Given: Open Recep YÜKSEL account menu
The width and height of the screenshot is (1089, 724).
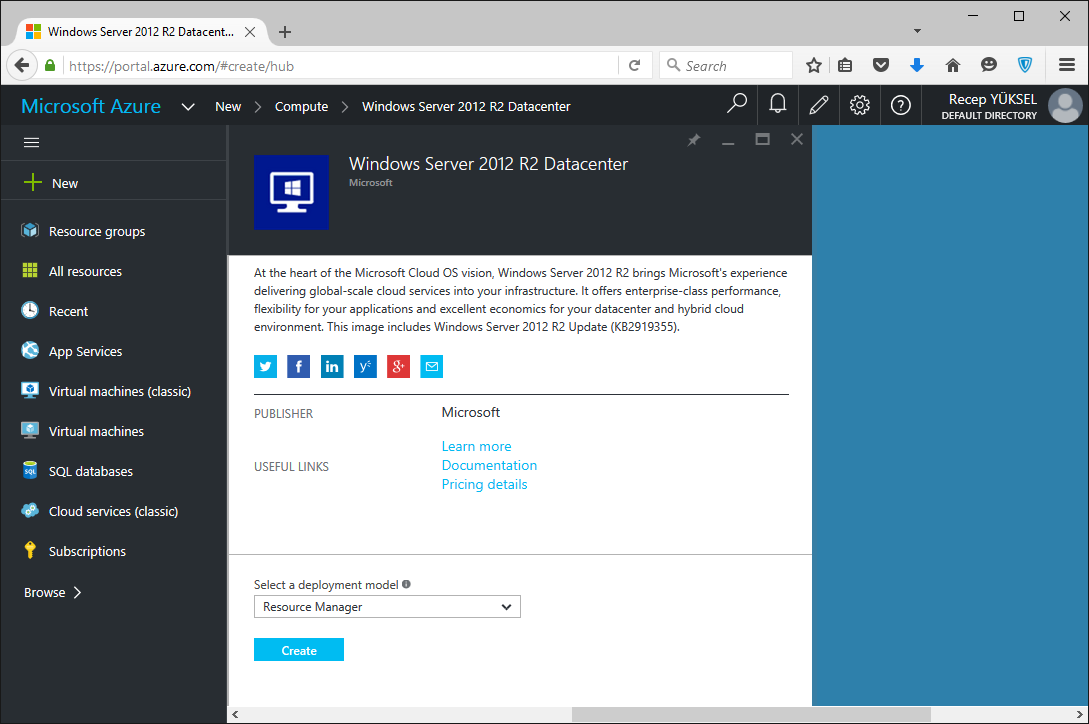Looking at the screenshot, I should point(992,106).
